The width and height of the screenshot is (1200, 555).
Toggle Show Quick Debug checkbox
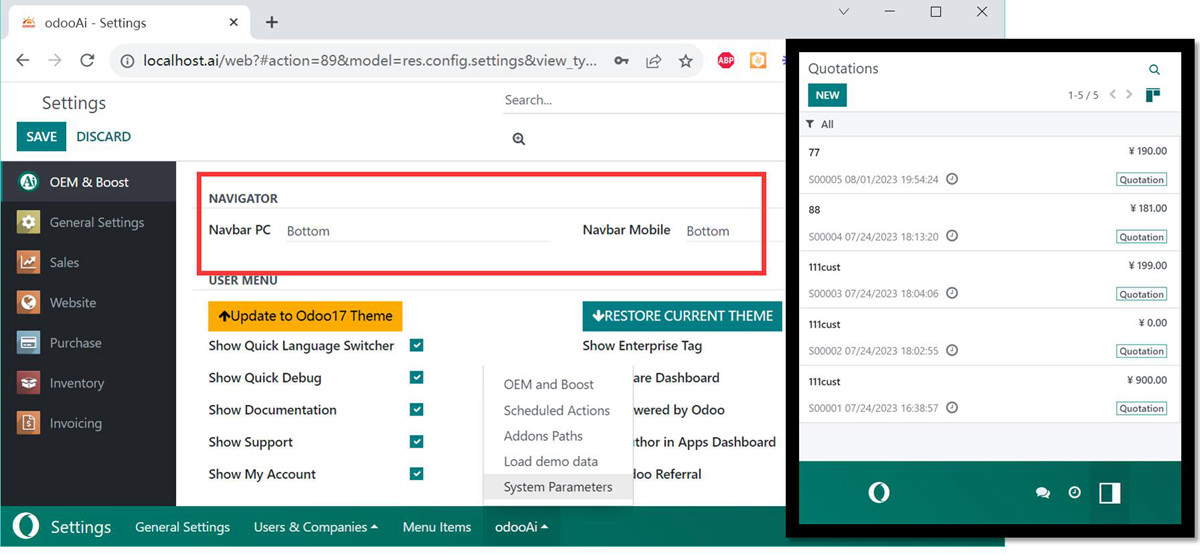[x=417, y=377]
